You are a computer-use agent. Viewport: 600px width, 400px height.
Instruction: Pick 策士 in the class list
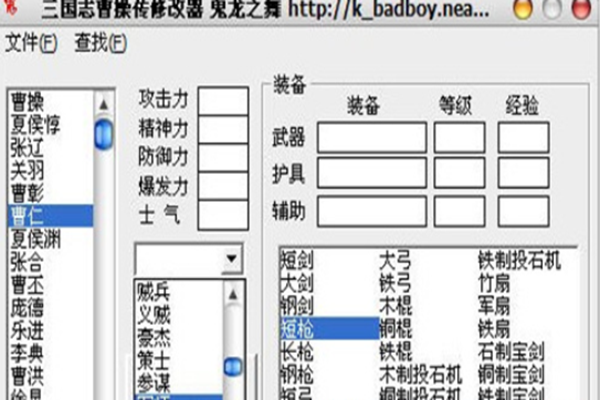pos(153,338)
